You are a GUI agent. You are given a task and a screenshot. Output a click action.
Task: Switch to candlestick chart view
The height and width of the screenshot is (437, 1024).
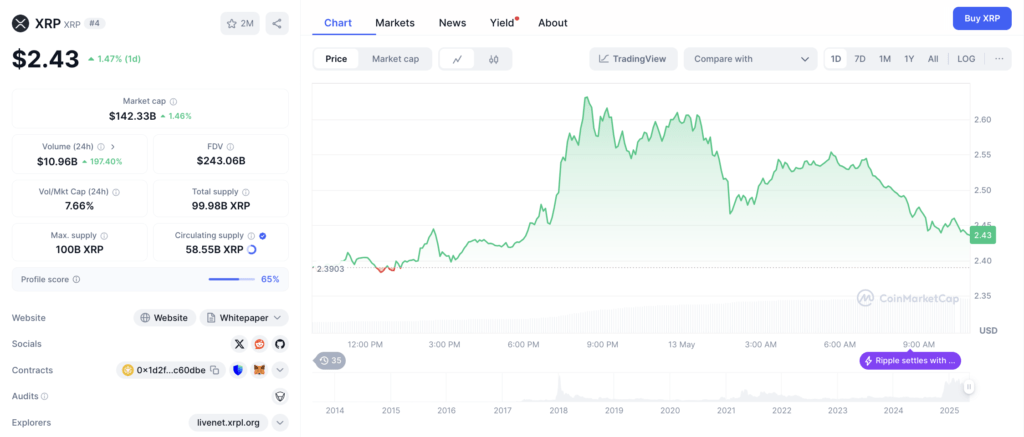click(x=494, y=59)
